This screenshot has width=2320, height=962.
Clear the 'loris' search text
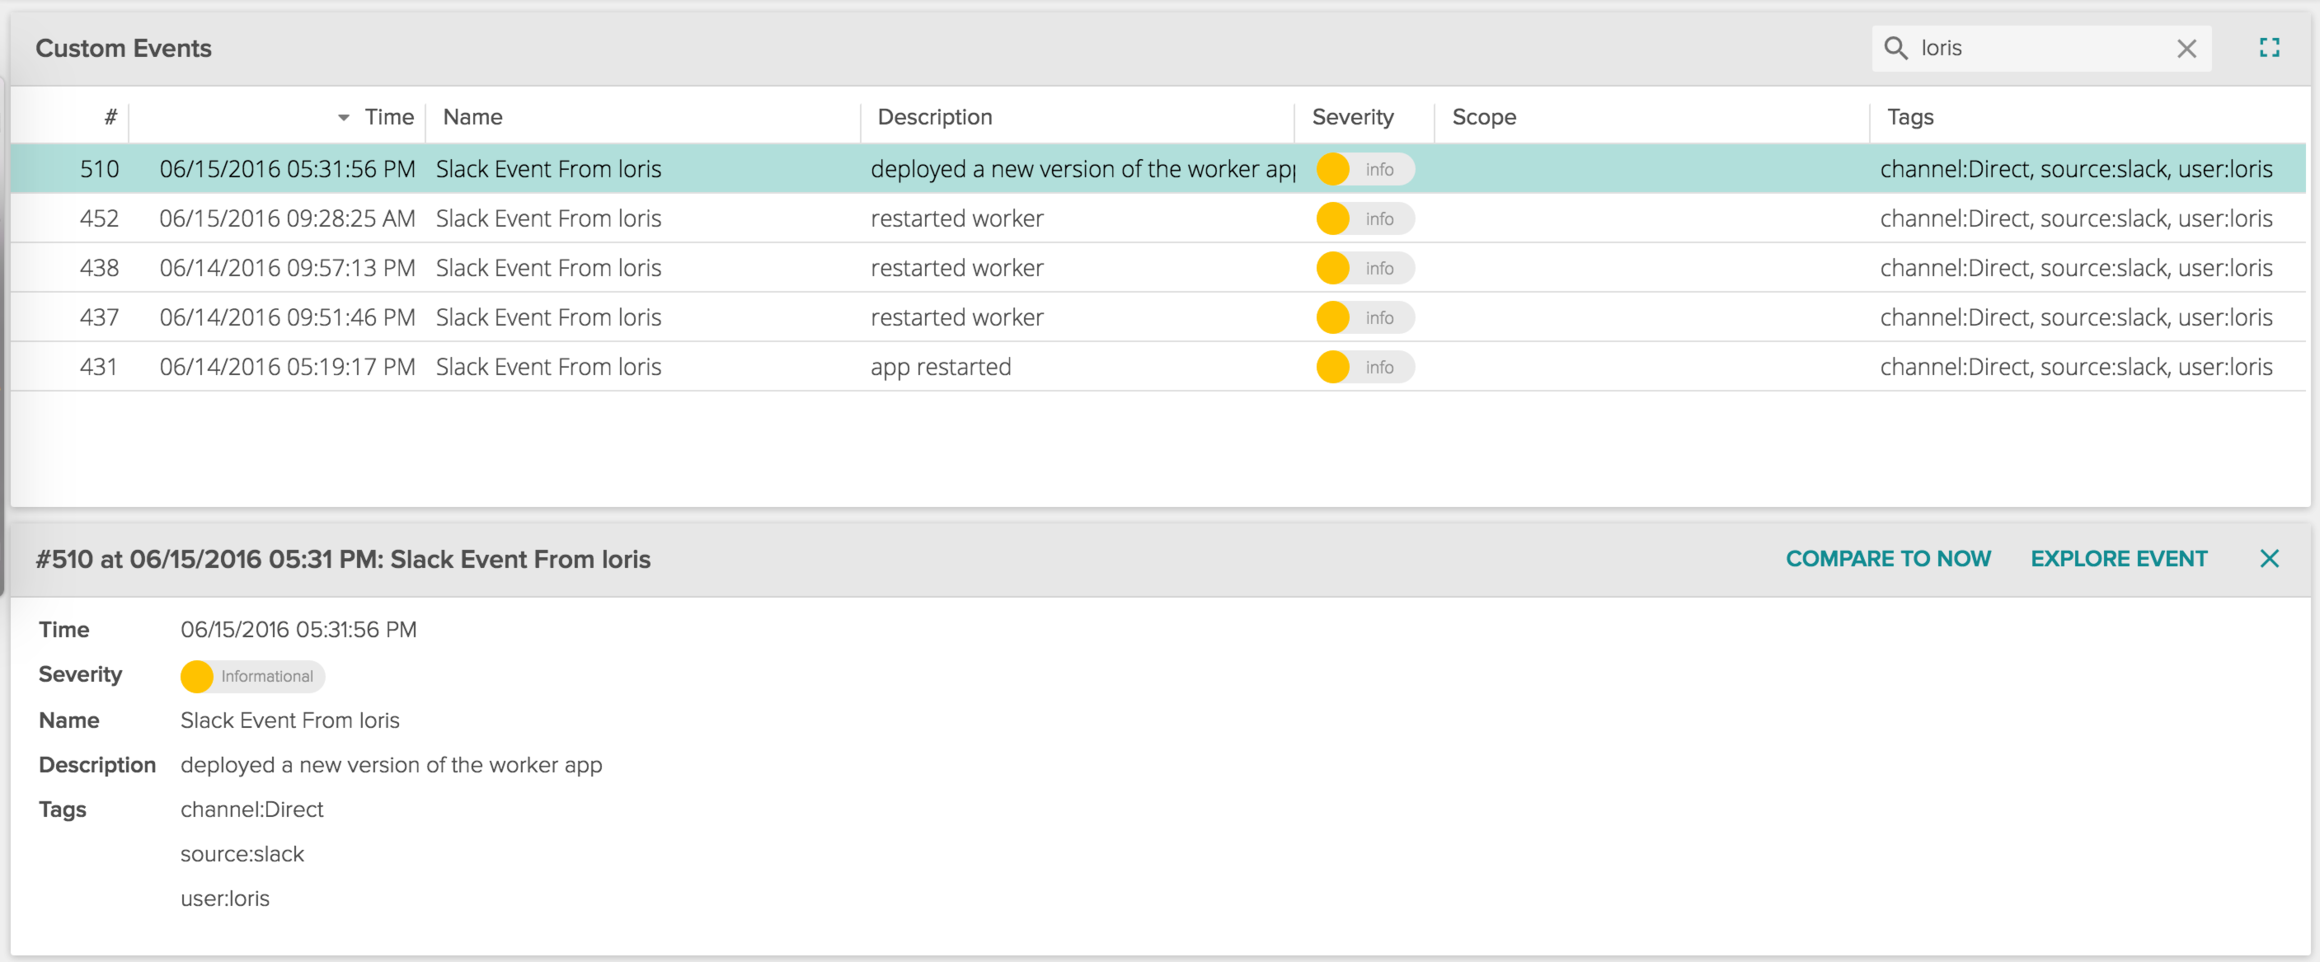(x=2186, y=49)
